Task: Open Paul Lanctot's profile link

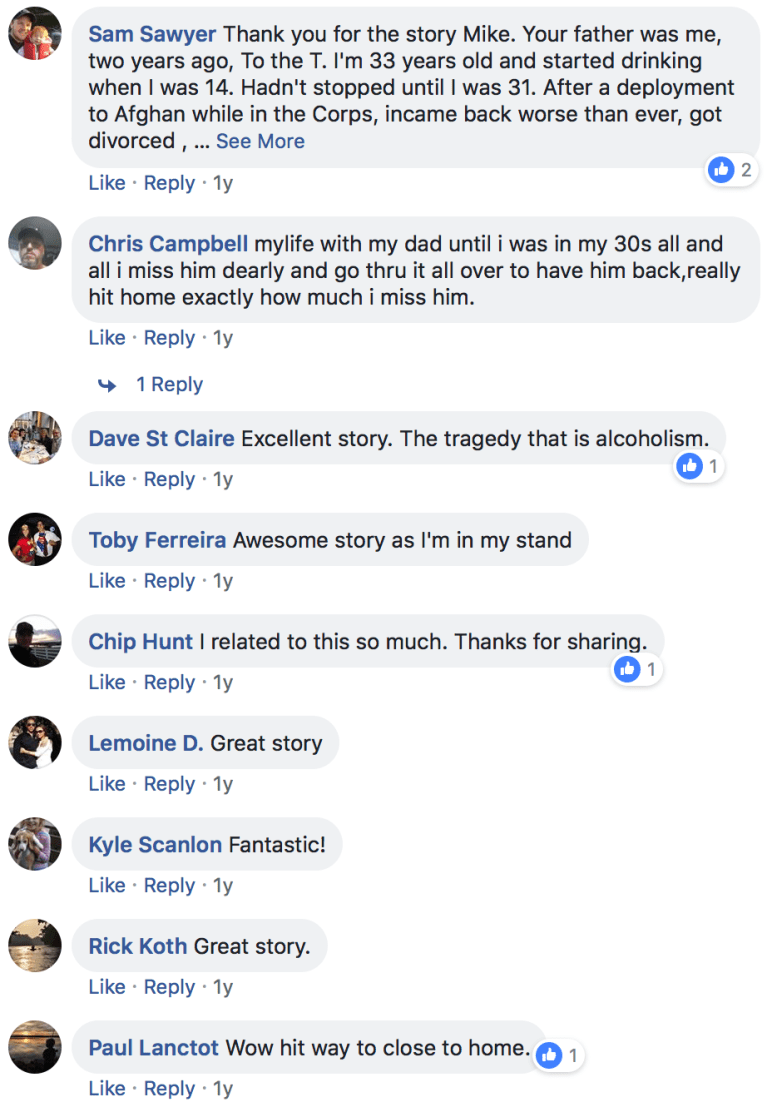Action: [153, 1048]
